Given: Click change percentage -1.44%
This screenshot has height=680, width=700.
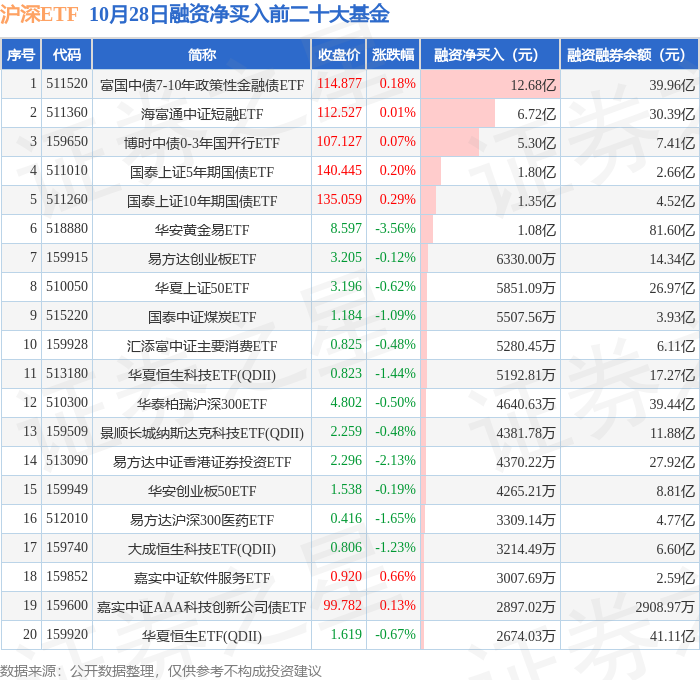Looking at the screenshot, I should point(395,374).
